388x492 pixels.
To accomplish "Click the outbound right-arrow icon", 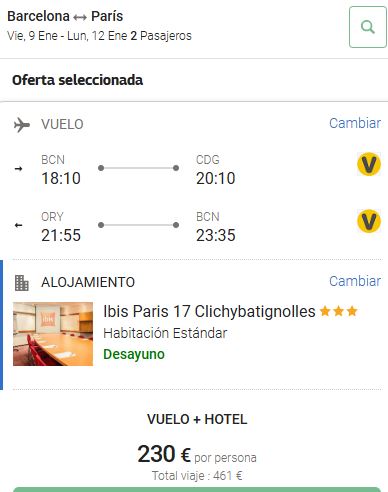I will tap(19, 169).
